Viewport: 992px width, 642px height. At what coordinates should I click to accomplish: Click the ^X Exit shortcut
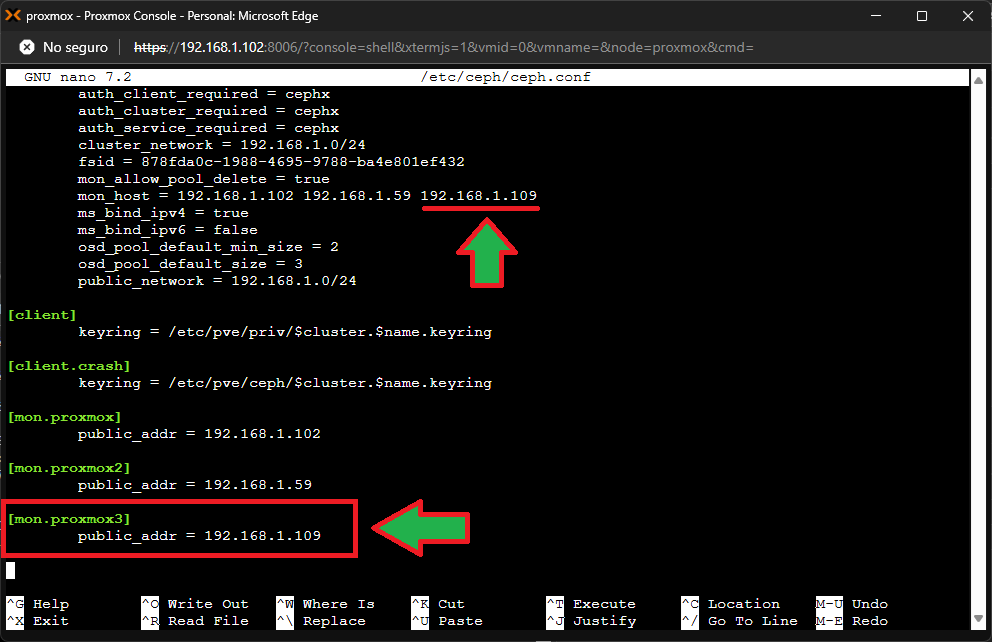click(x=38, y=621)
